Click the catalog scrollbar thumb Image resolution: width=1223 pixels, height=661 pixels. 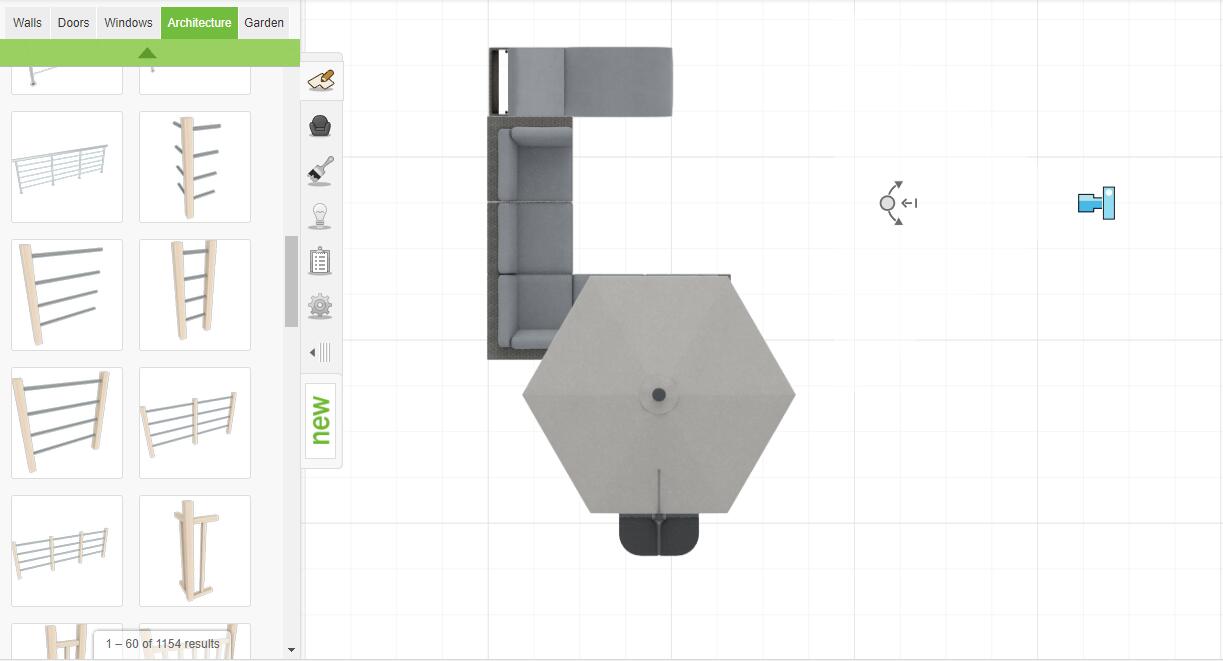[291, 281]
